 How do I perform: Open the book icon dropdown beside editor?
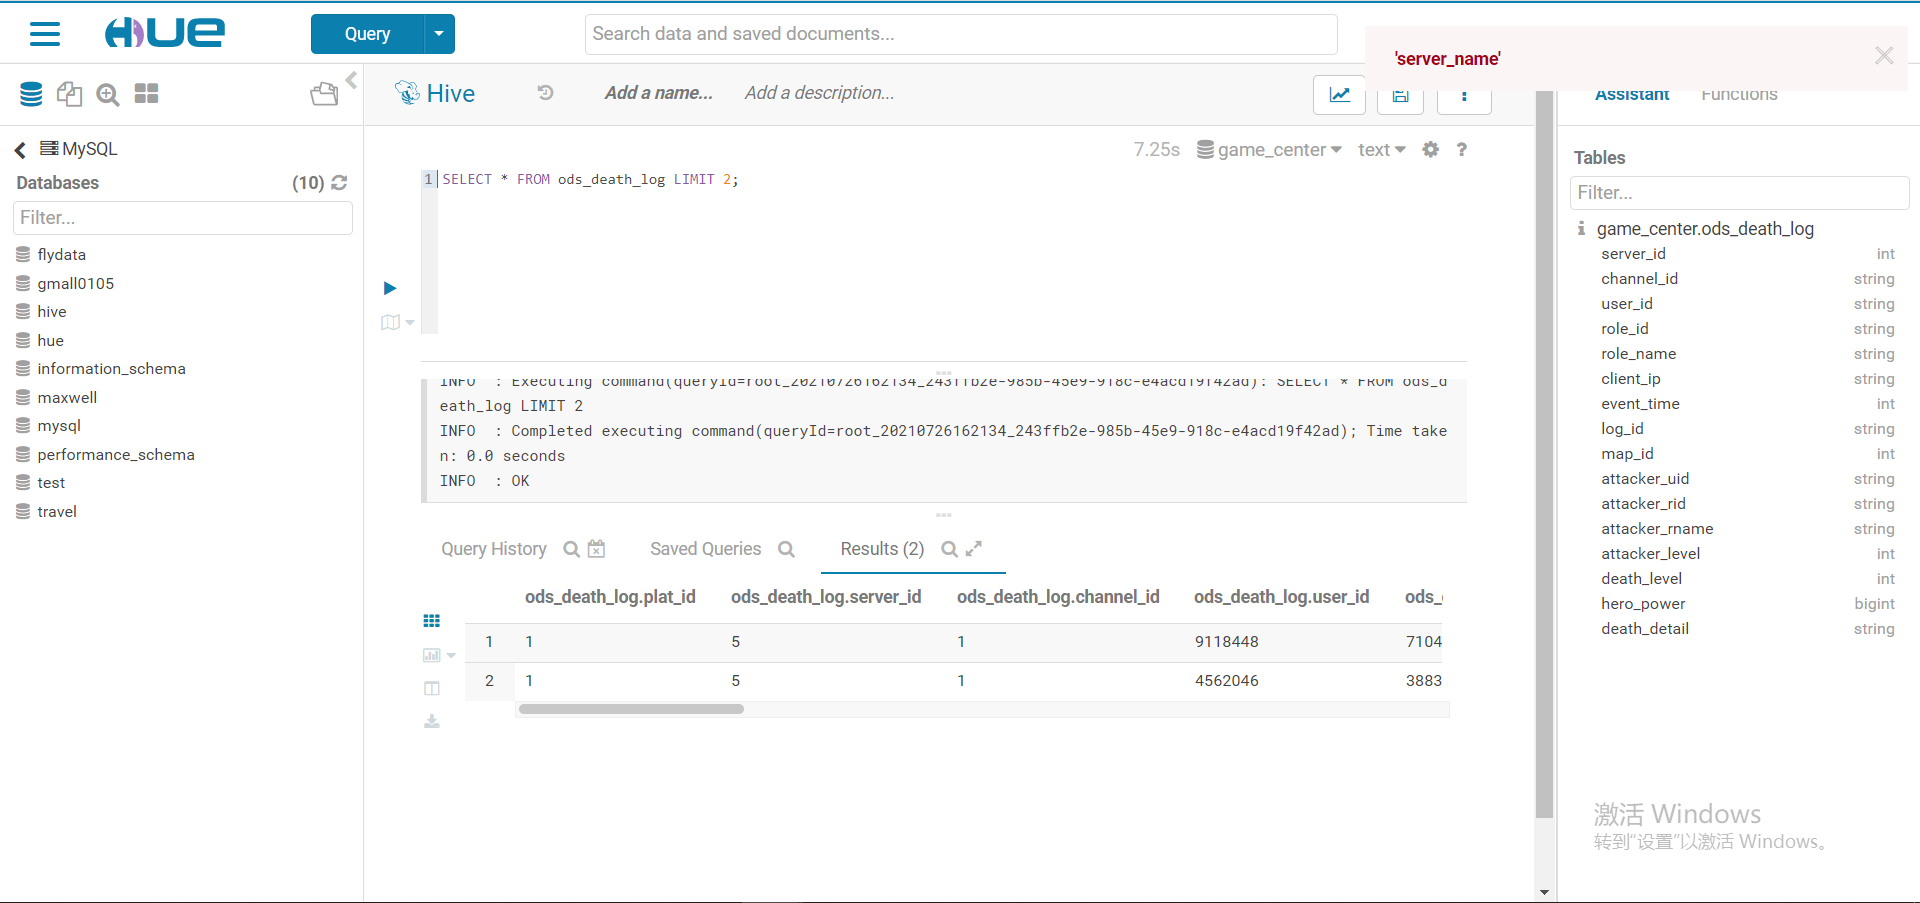click(x=397, y=322)
